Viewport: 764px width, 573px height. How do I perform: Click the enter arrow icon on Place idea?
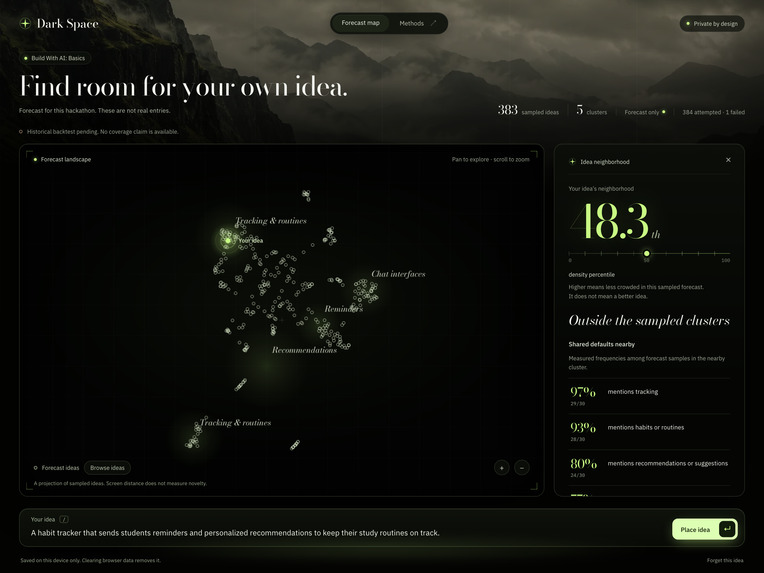click(x=727, y=529)
